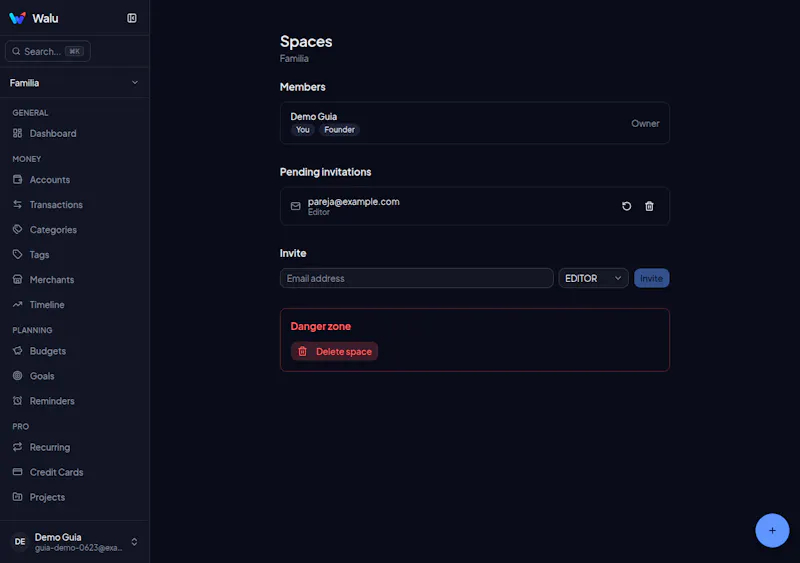This screenshot has height=563, width=800.
Task: Open Reminders in sidebar
Action: click(74, 401)
